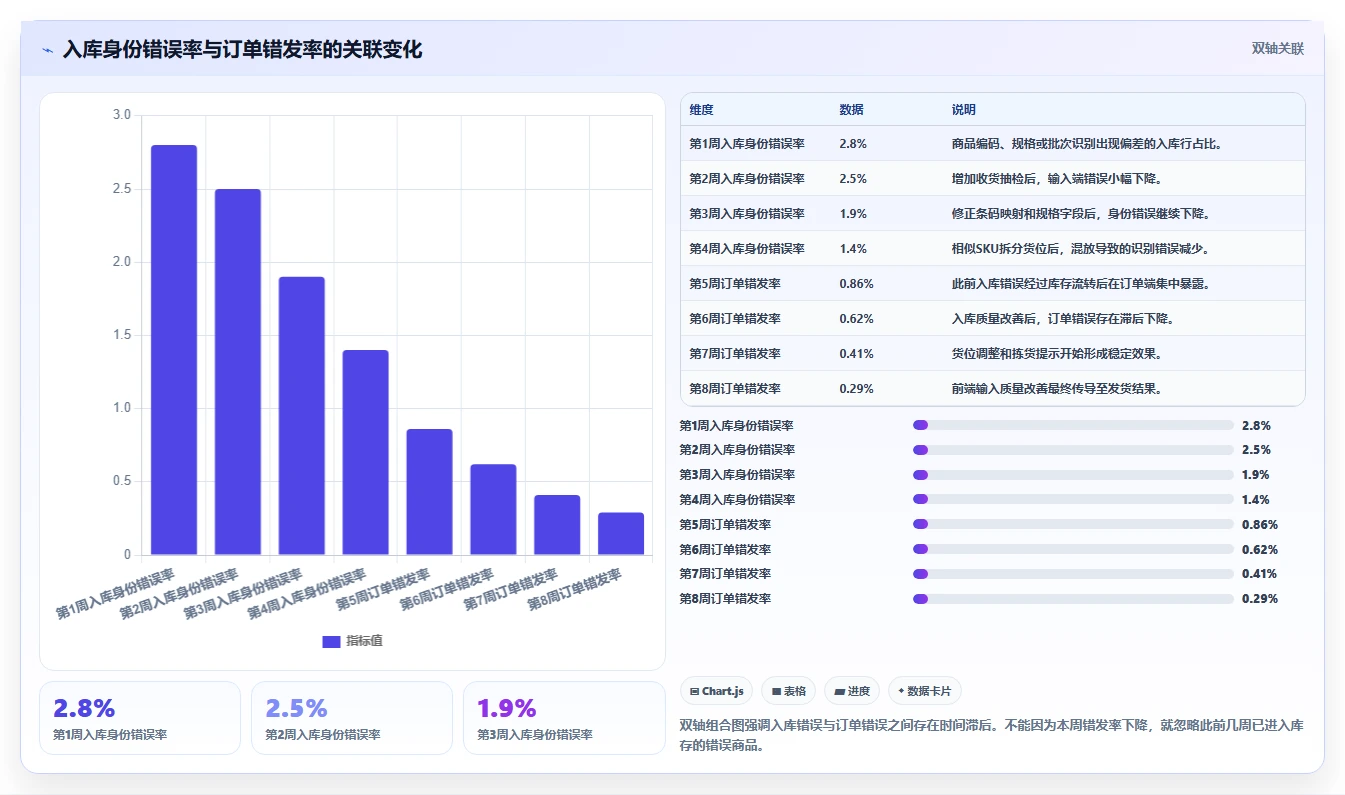Open the 2.5% 第2周入库身份错误率 data card

point(352,718)
